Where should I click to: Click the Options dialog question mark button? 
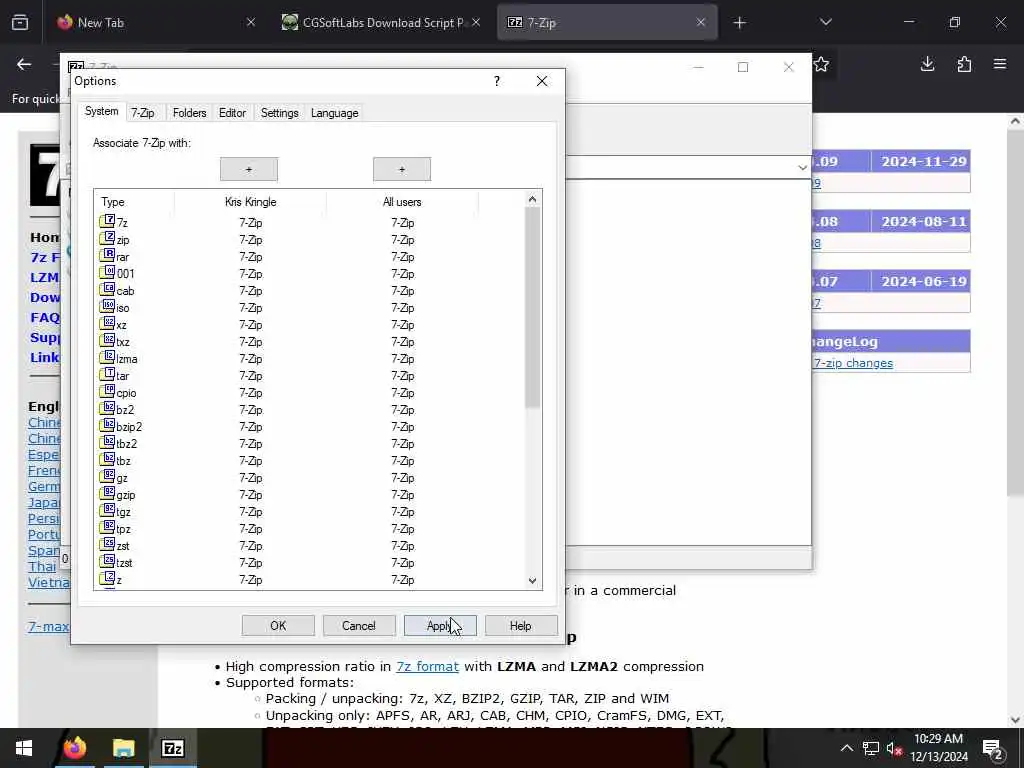tap(497, 81)
